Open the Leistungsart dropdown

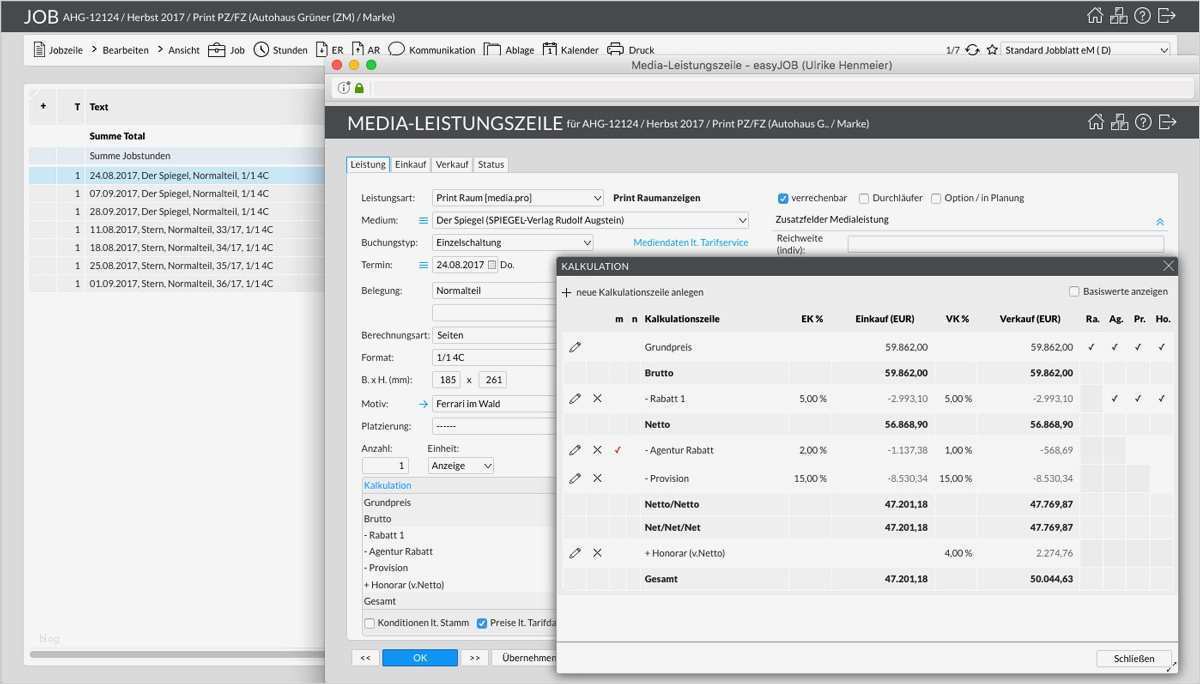tap(518, 198)
